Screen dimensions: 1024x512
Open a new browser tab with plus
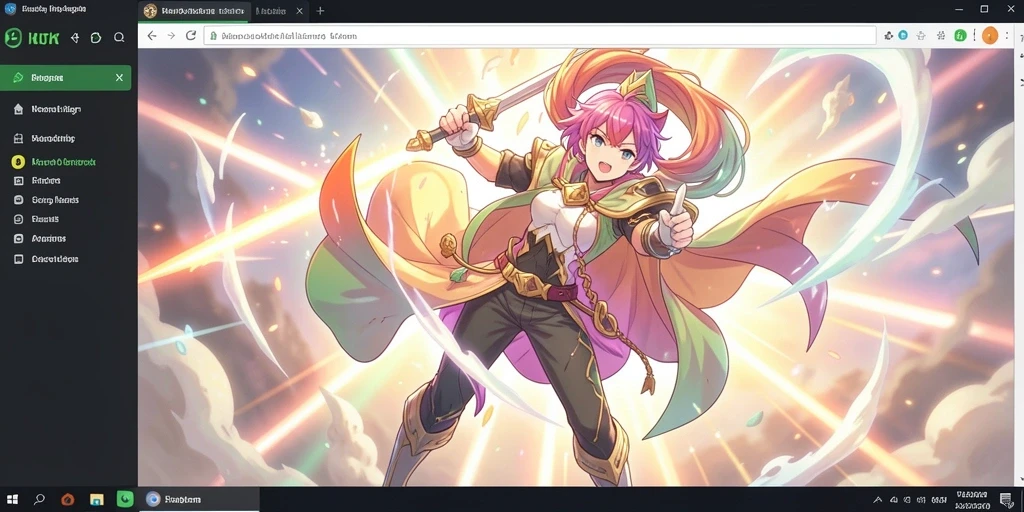320,11
